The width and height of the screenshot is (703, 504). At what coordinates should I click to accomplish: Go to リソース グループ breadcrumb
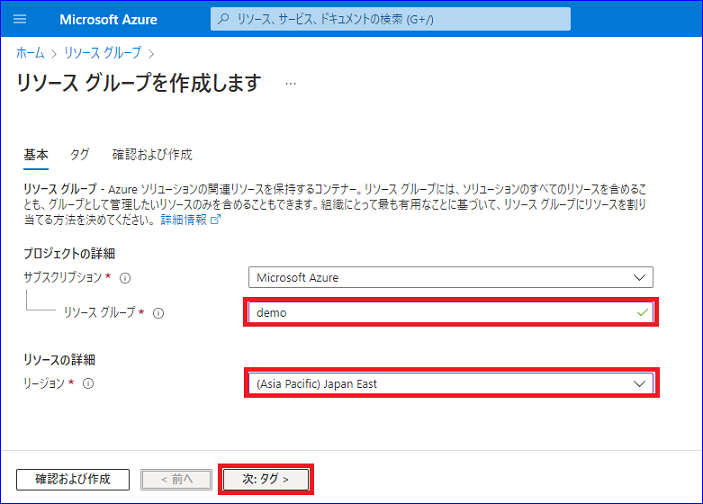point(103,53)
